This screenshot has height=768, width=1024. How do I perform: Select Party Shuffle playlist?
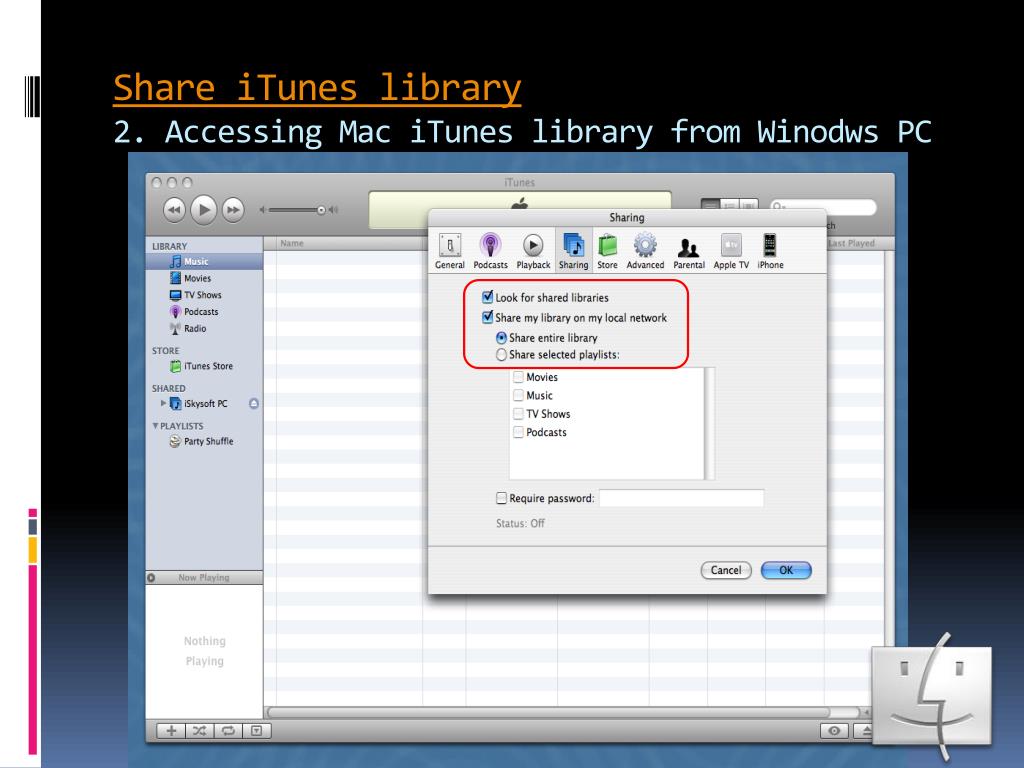click(204, 441)
